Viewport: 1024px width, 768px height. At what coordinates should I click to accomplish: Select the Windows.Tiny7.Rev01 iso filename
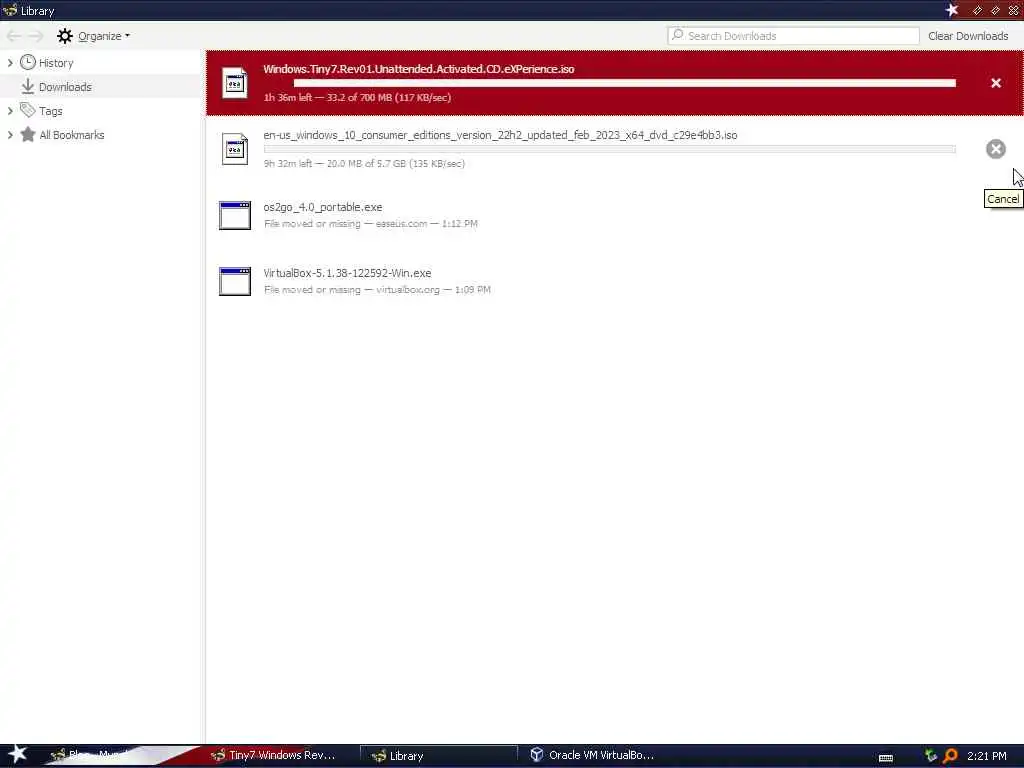pos(419,69)
